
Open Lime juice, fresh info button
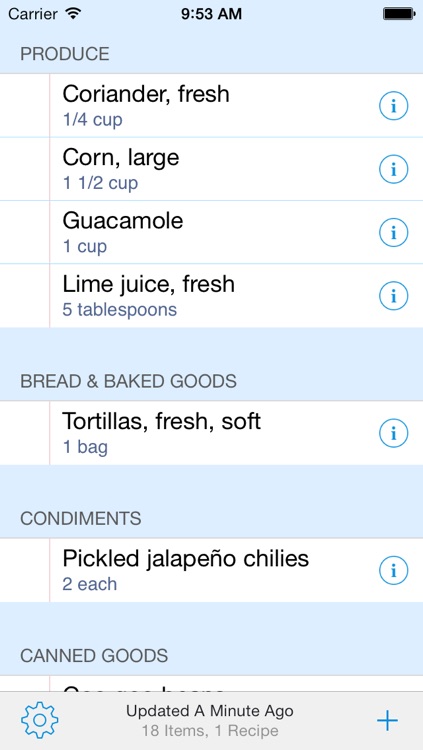click(393, 296)
